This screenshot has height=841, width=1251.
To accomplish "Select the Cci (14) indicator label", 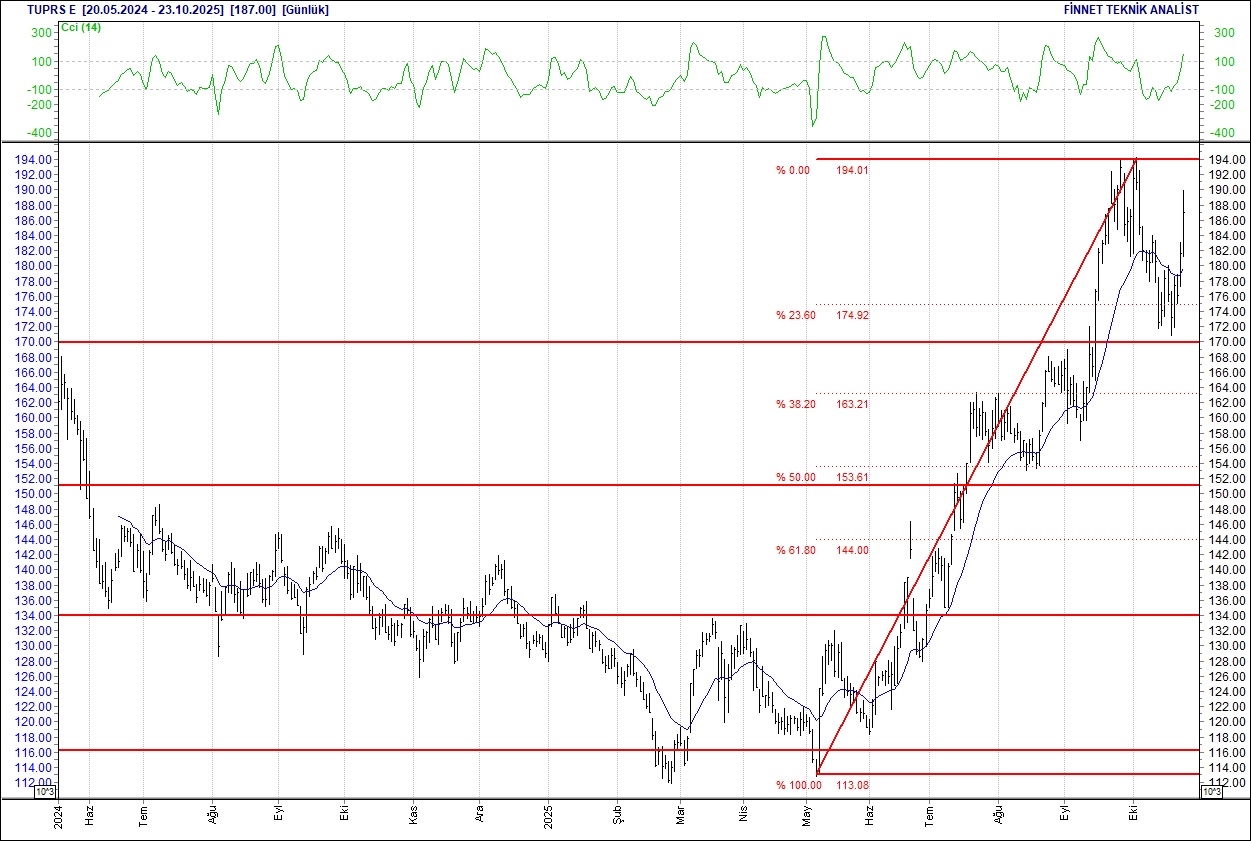I will tap(80, 27).
